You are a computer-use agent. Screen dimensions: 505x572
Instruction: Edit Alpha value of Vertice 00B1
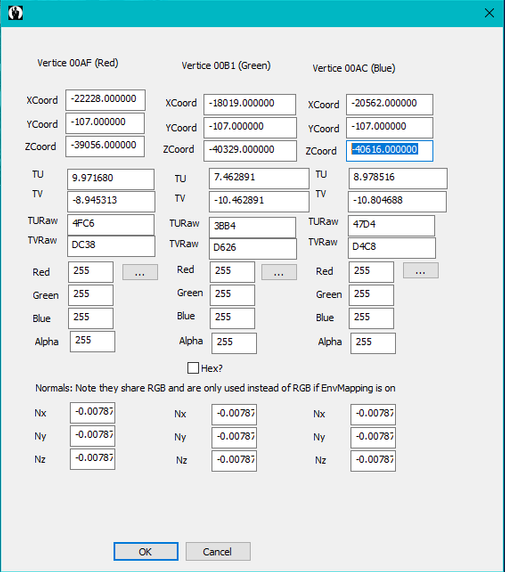click(234, 343)
